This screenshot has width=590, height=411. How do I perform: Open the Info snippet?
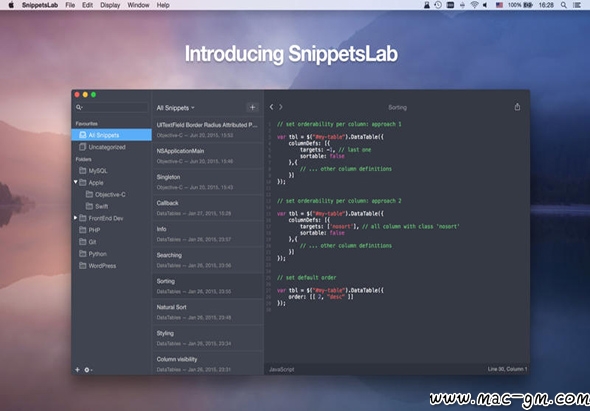click(208, 234)
